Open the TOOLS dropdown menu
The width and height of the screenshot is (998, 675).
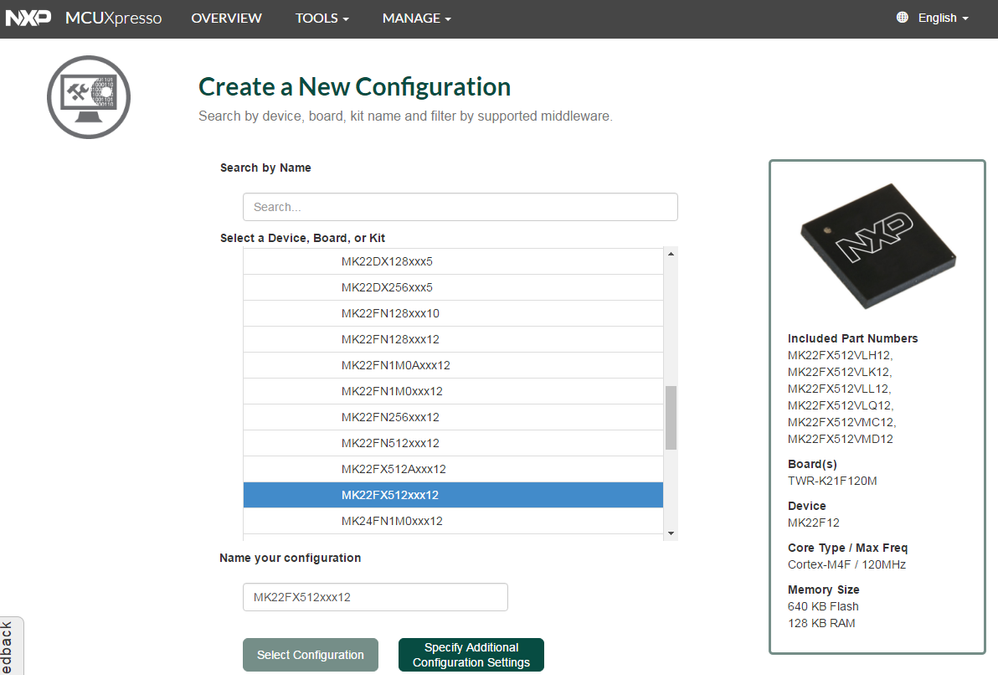tap(322, 18)
